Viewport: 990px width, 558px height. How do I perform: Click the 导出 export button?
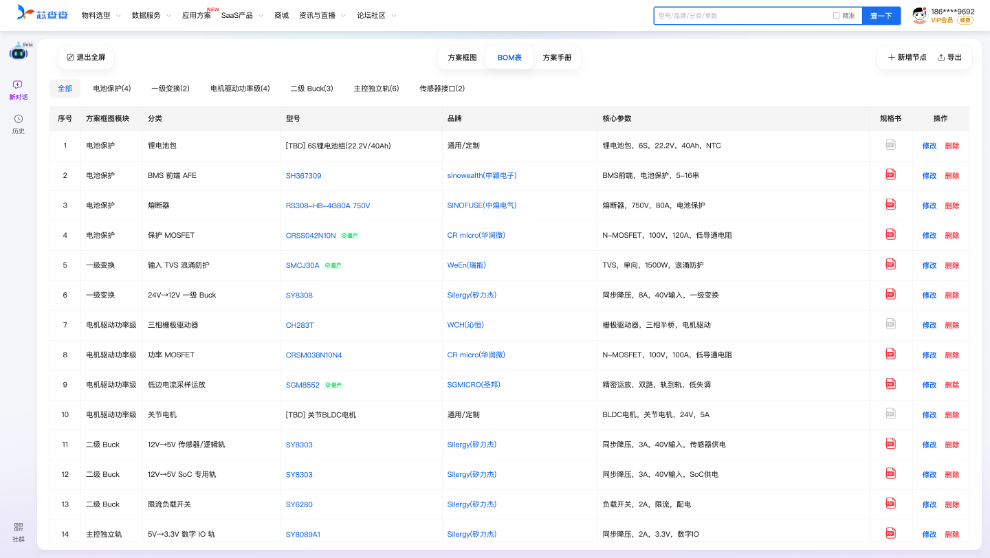point(950,57)
